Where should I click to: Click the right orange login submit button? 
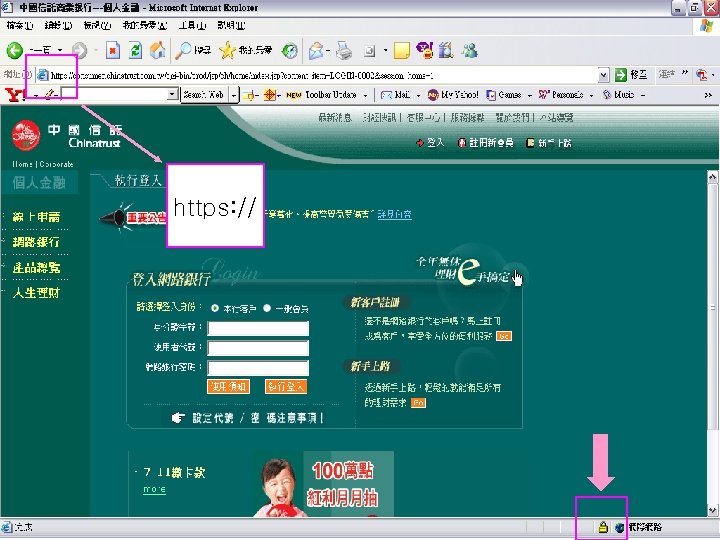(x=286, y=387)
